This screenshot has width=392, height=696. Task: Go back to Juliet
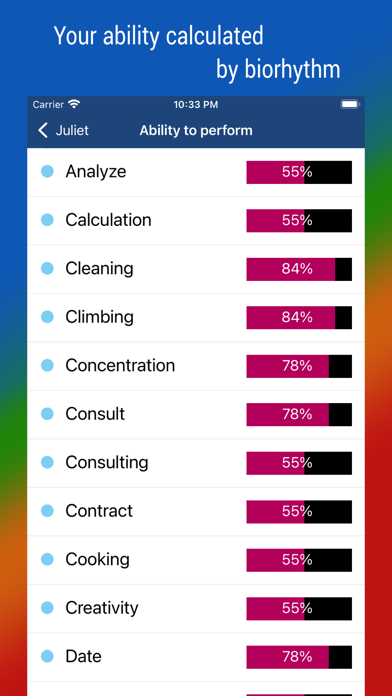[x=63, y=130]
